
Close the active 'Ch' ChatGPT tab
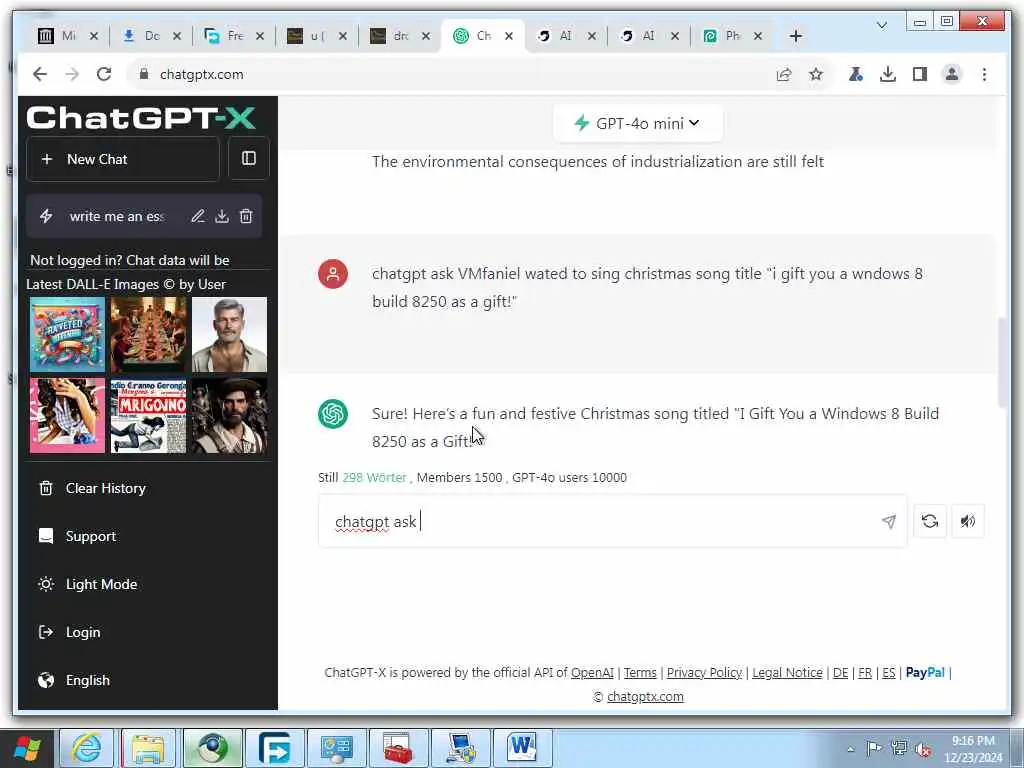click(509, 36)
